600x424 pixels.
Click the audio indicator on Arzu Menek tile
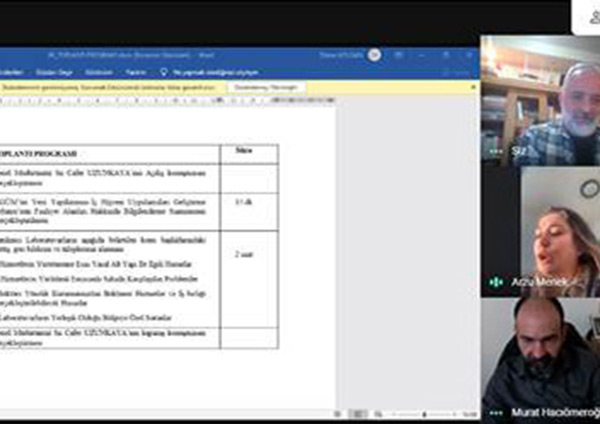point(496,282)
